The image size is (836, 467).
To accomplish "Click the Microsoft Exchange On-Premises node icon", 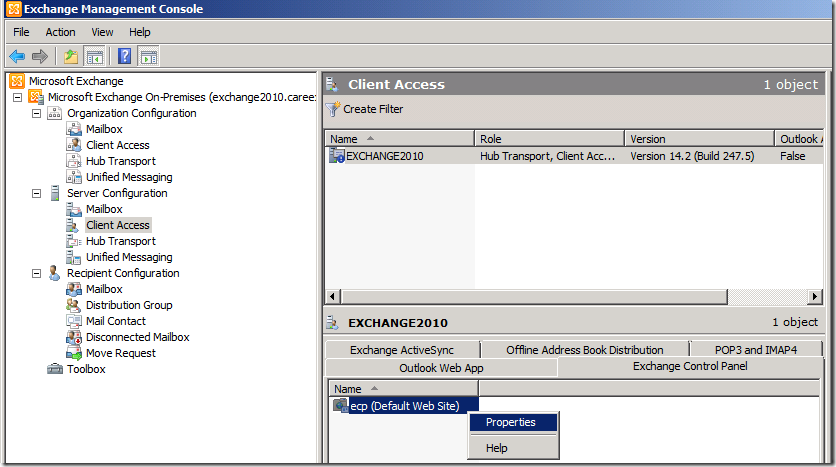I will [36, 97].
